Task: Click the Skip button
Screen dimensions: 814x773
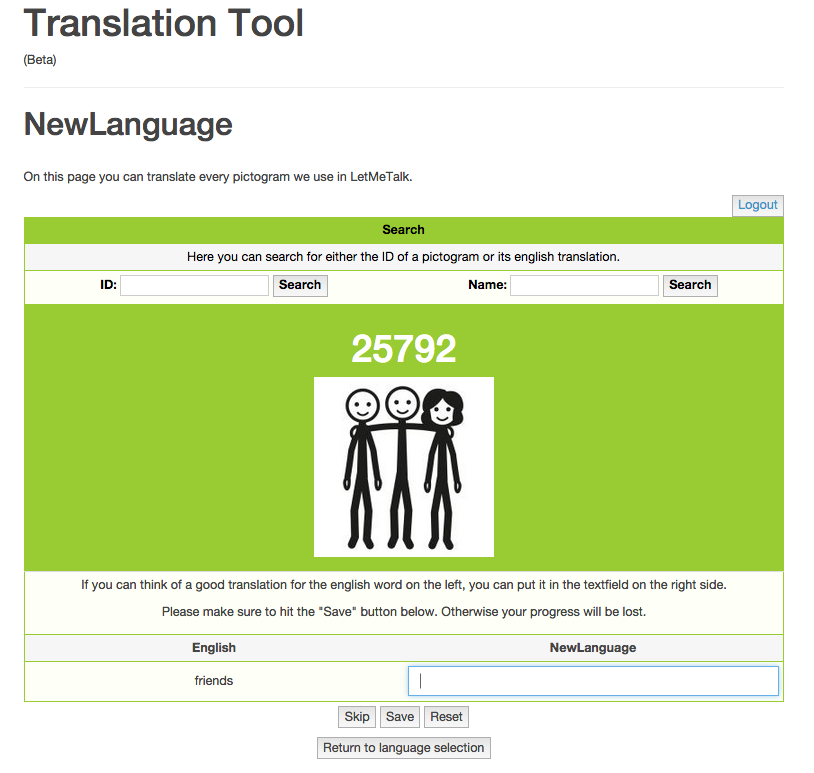Action: (356, 716)
